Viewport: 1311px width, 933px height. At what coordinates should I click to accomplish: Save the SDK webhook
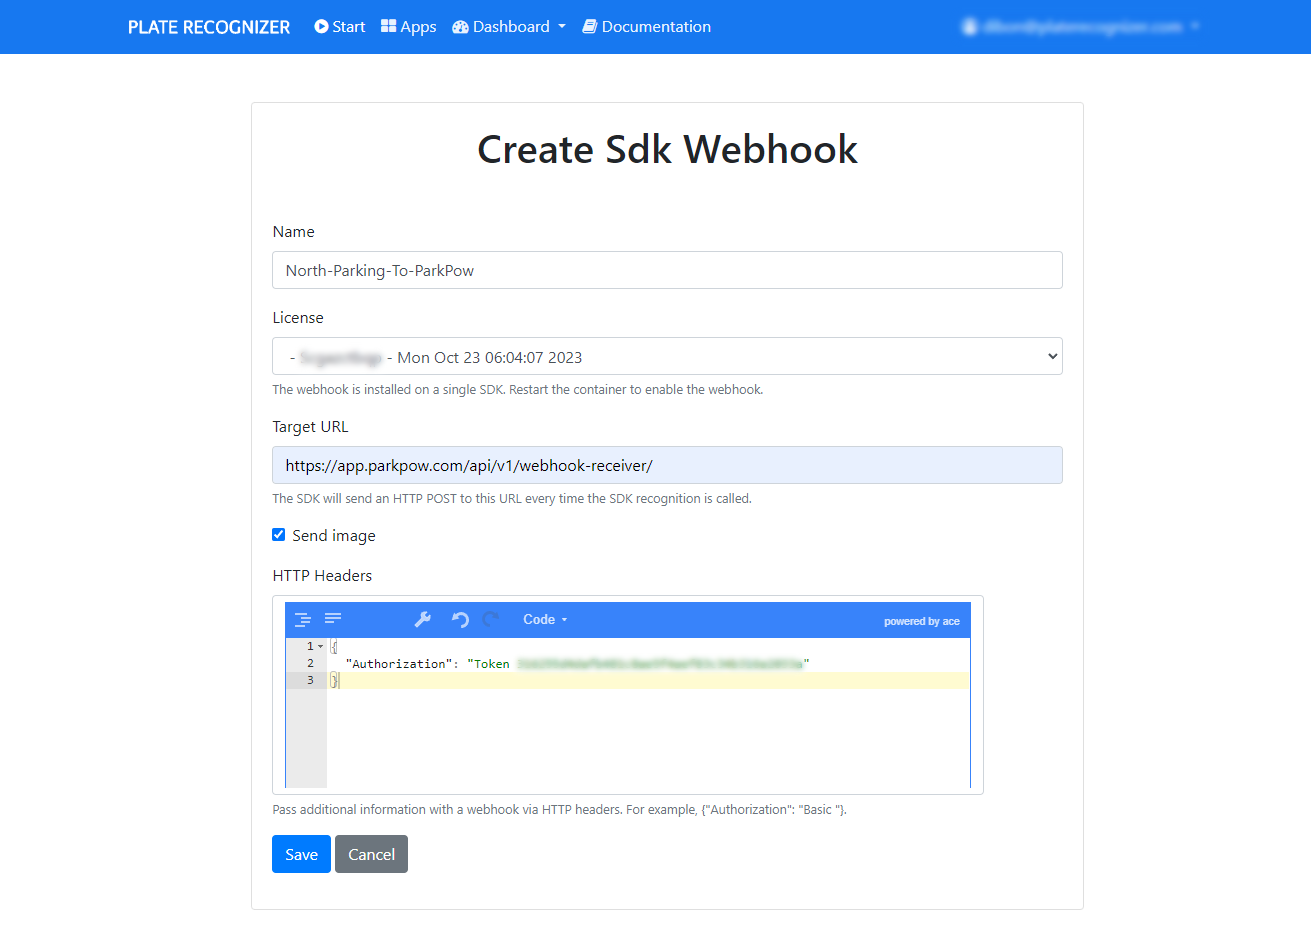pyautogui.click(x=301, y=854)
